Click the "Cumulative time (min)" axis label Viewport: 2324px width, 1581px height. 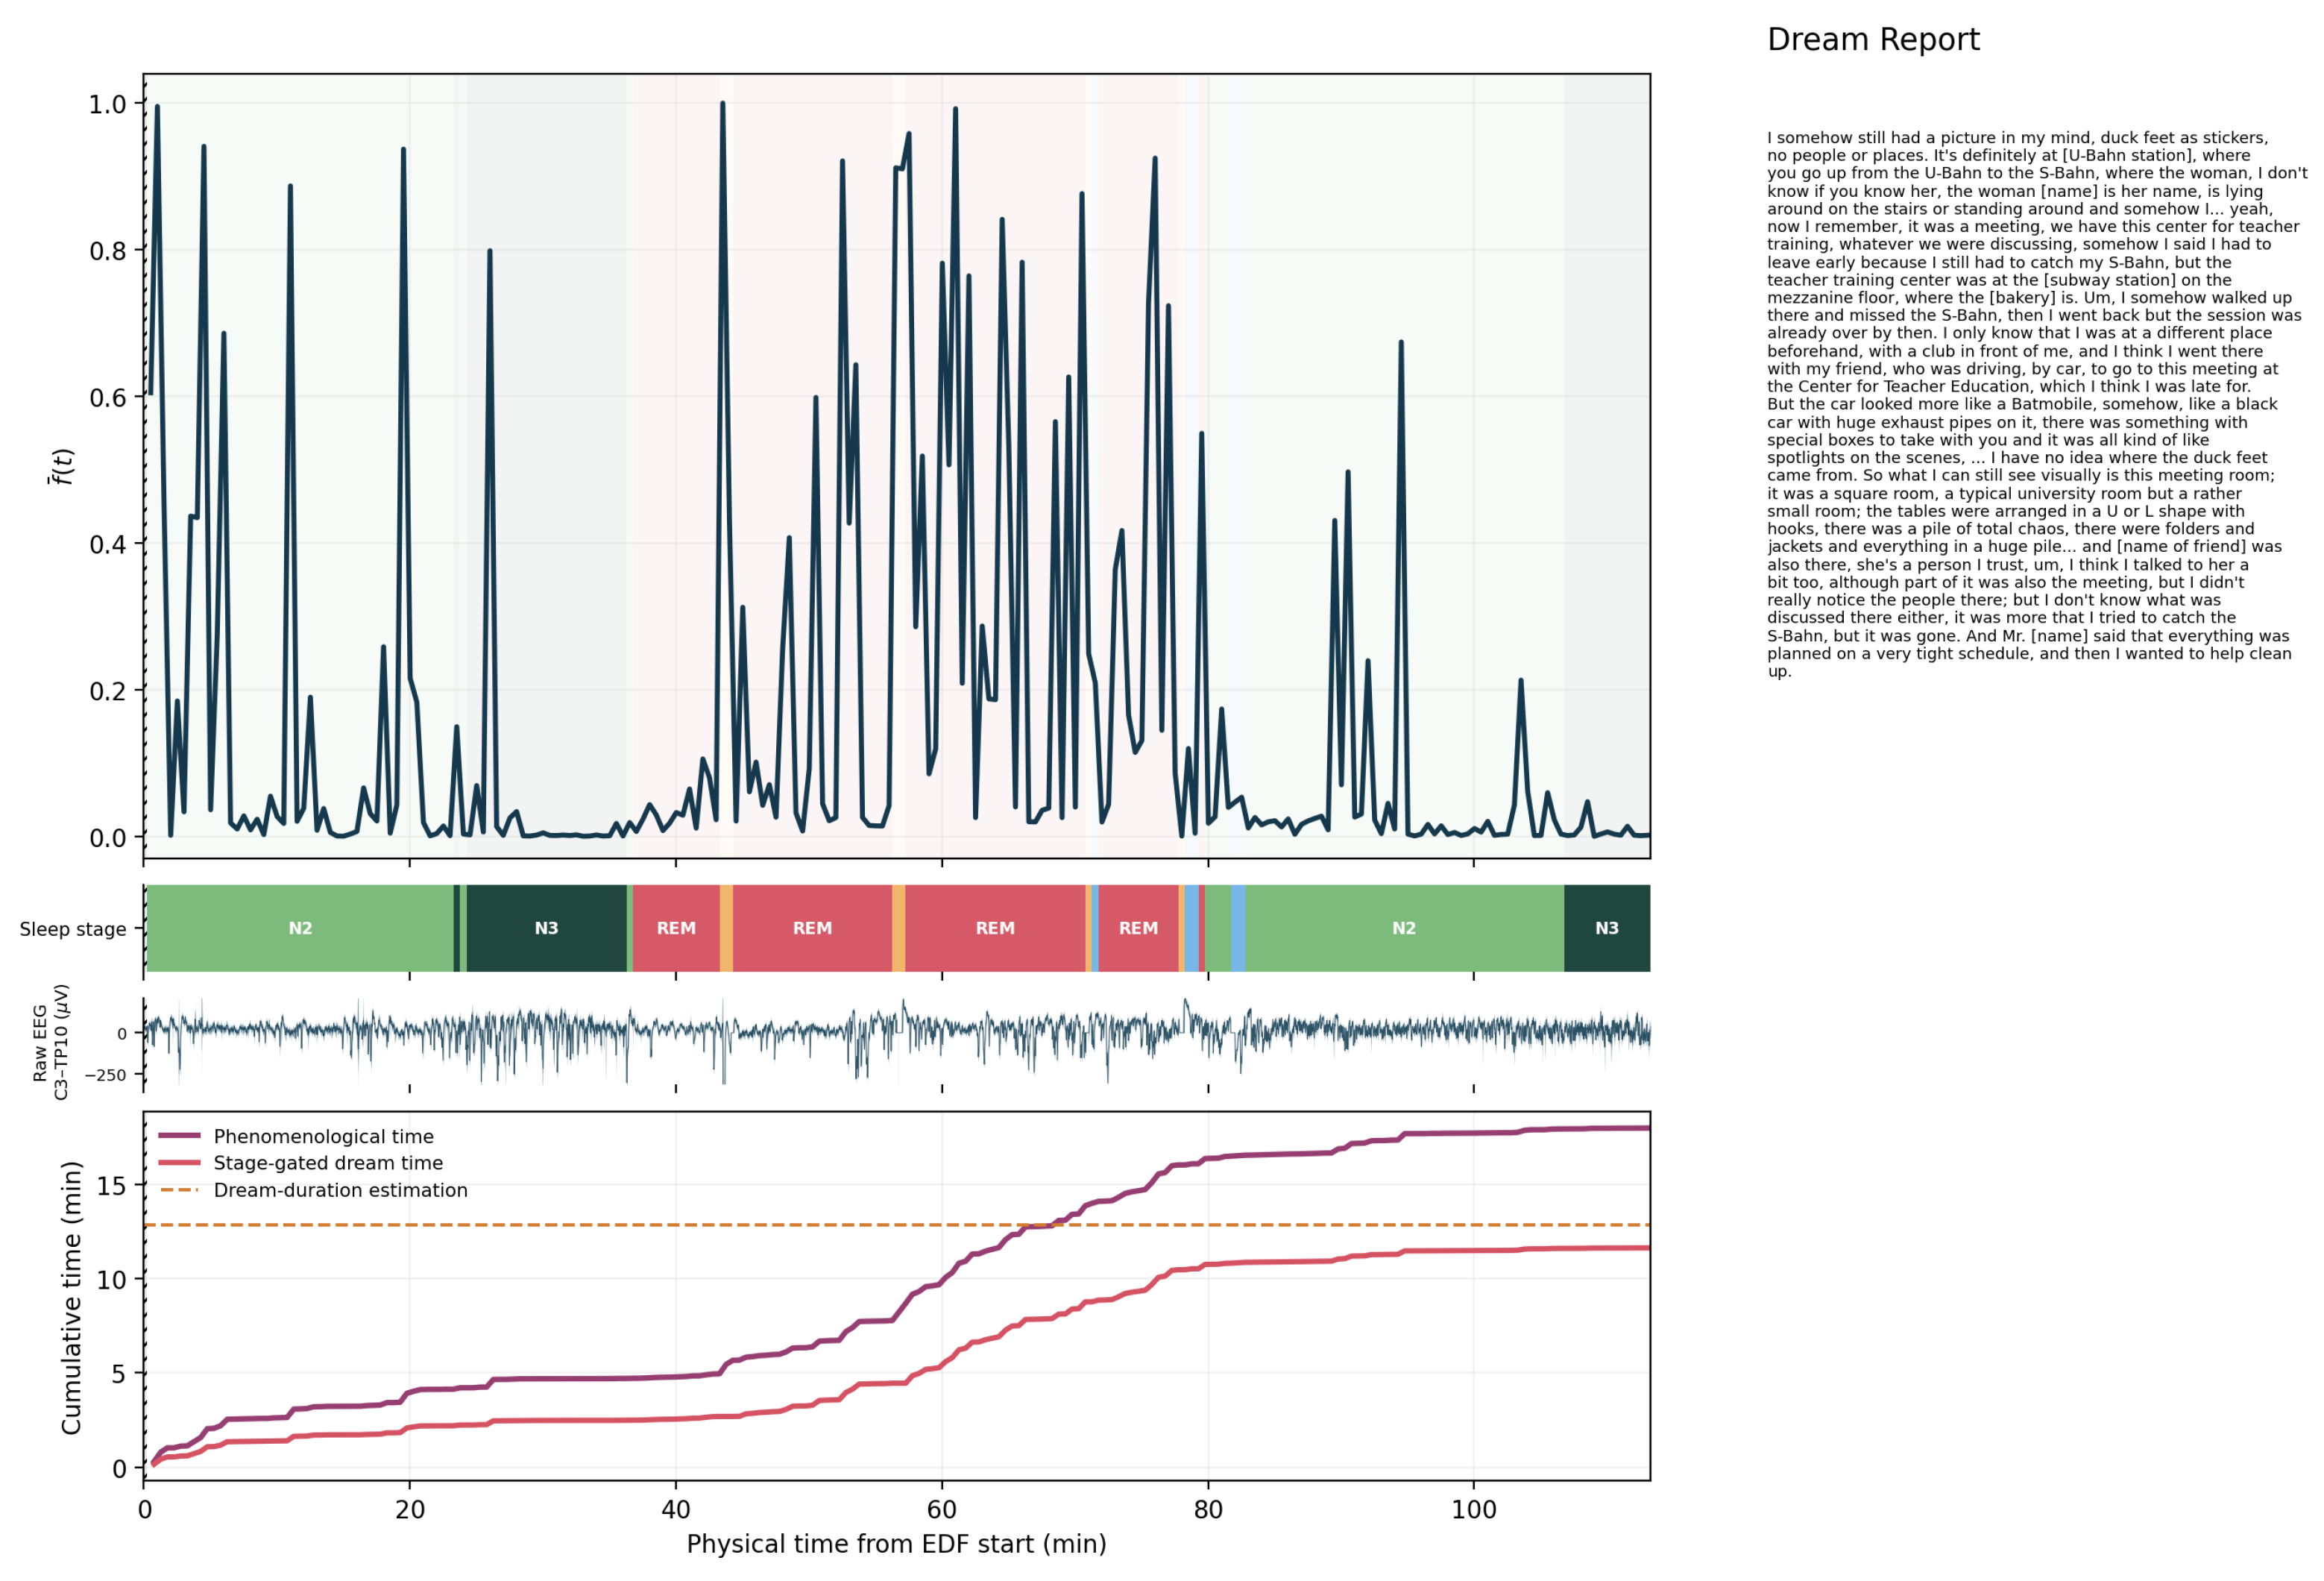point(71,1298)
